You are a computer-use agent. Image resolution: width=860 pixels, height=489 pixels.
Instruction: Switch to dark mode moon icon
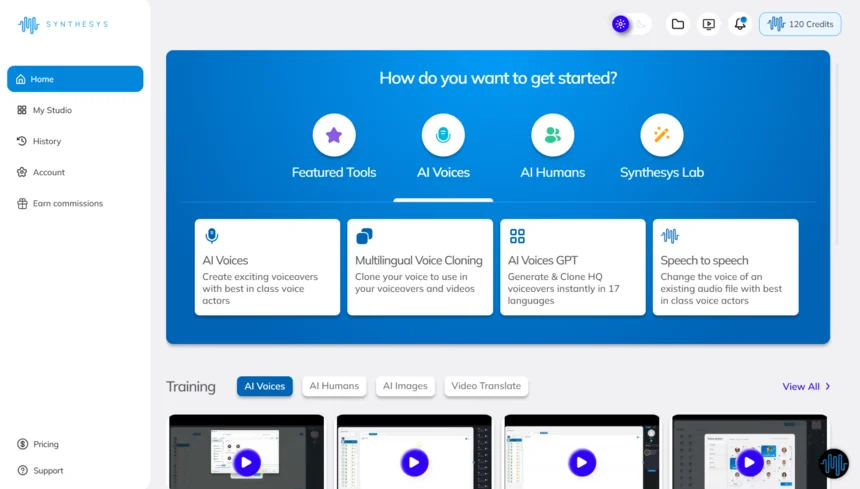tap(641, 24)
